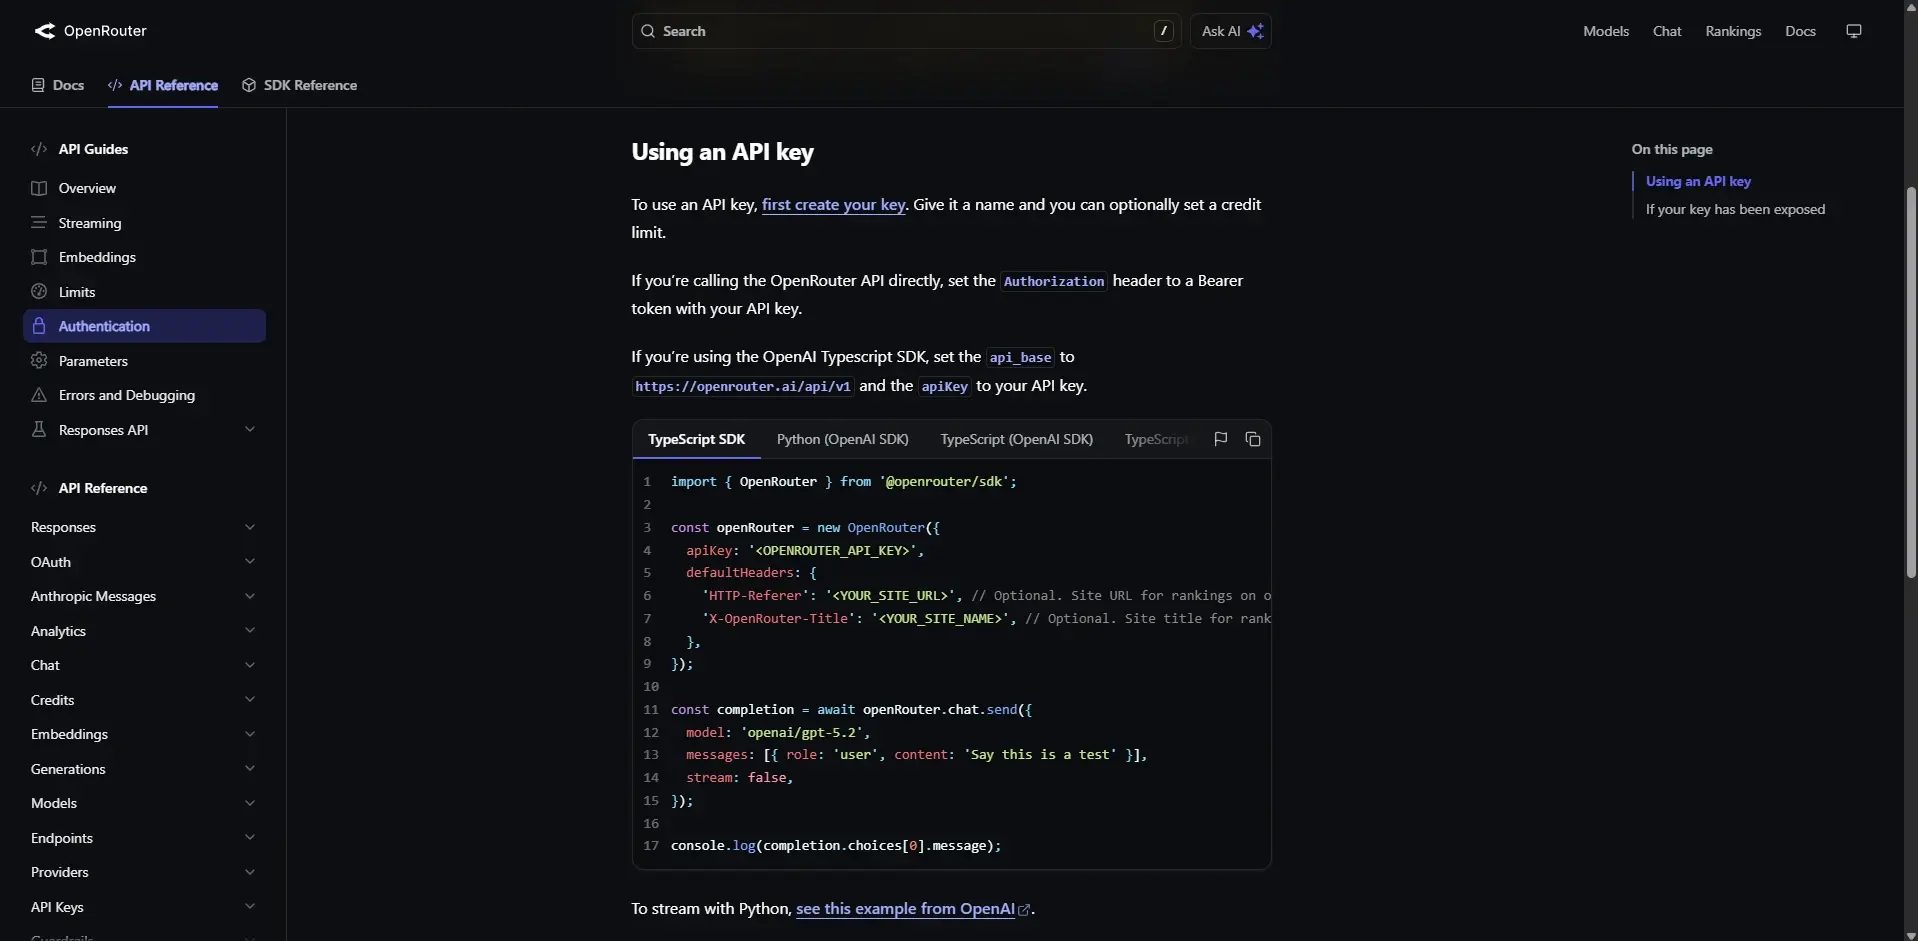Copy the code snippet to clipboard
The height and width of the screenshot is (941, 1918).
(x=1253, y=439)
